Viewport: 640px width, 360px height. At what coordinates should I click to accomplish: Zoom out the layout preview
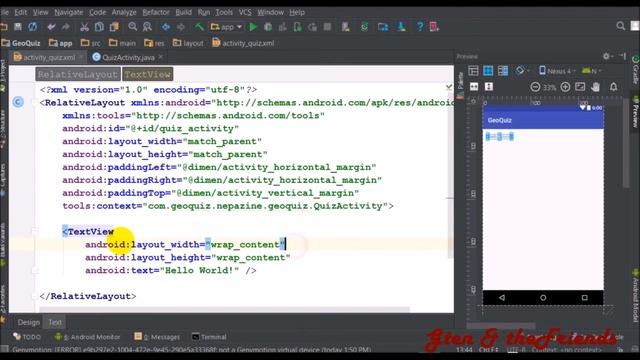point(535,87)
